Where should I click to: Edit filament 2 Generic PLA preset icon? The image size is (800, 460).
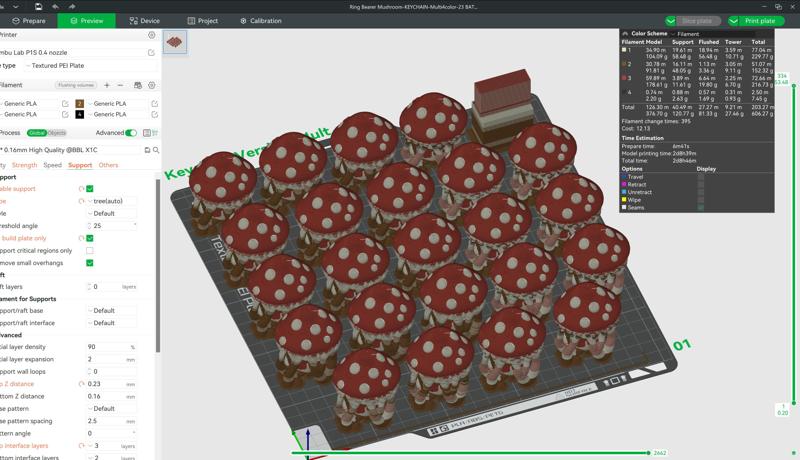pos(155,104)
